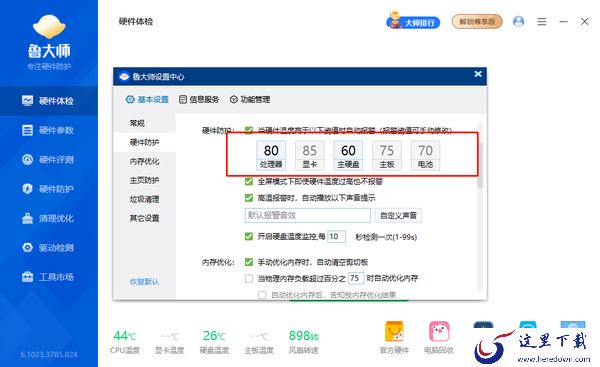Click the 处理器 threshold box showing 80
The image size is (600, 367).
point(271,155)
